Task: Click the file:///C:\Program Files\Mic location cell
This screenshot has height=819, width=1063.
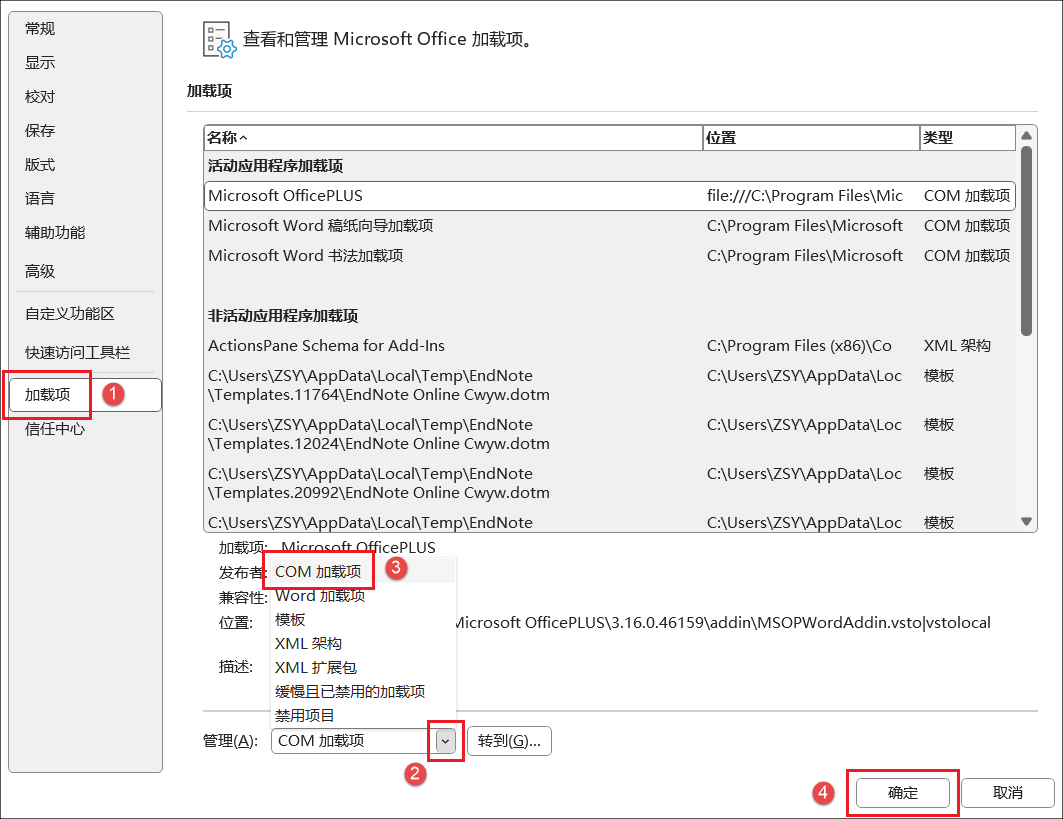Action: click(x=805, y=196)
